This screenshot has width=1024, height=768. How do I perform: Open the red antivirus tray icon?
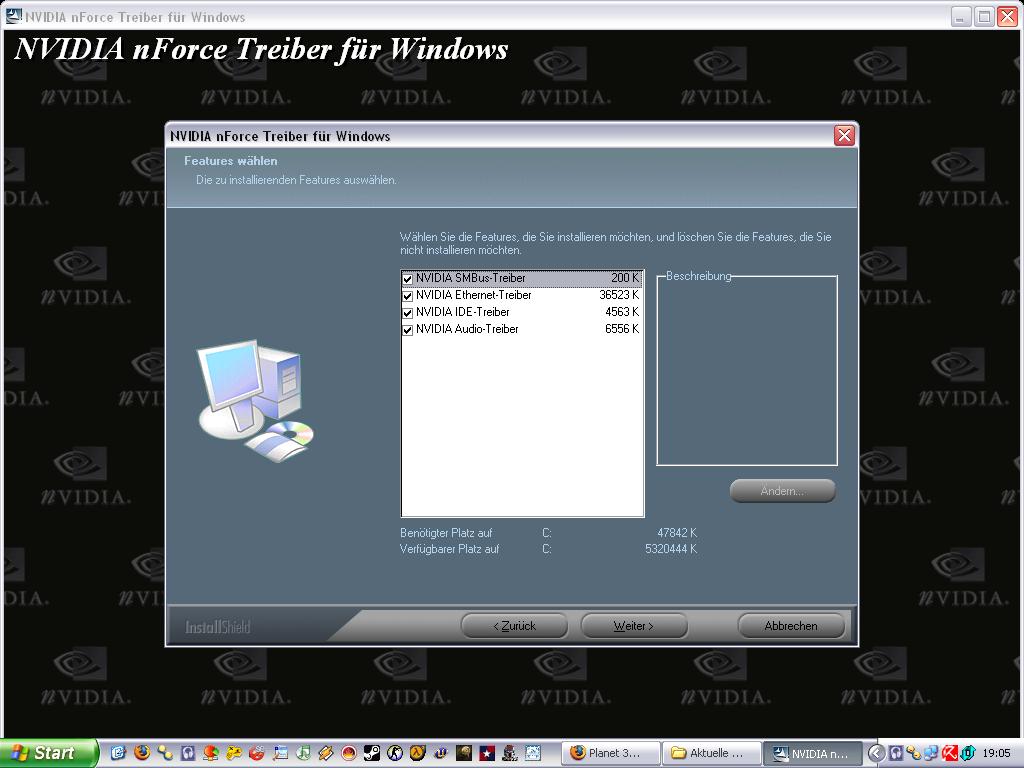pos(949,753)
